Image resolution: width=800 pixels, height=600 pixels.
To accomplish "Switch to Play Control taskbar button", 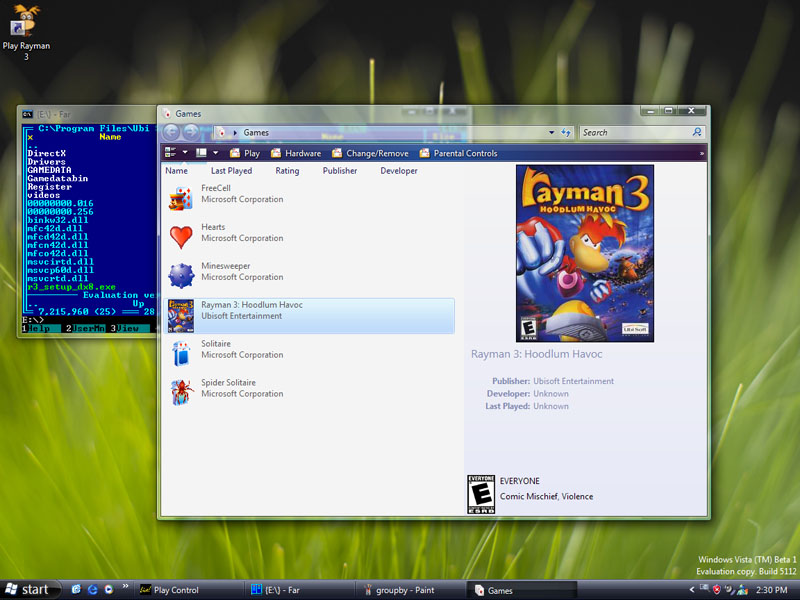I will (x=189, y=590).
